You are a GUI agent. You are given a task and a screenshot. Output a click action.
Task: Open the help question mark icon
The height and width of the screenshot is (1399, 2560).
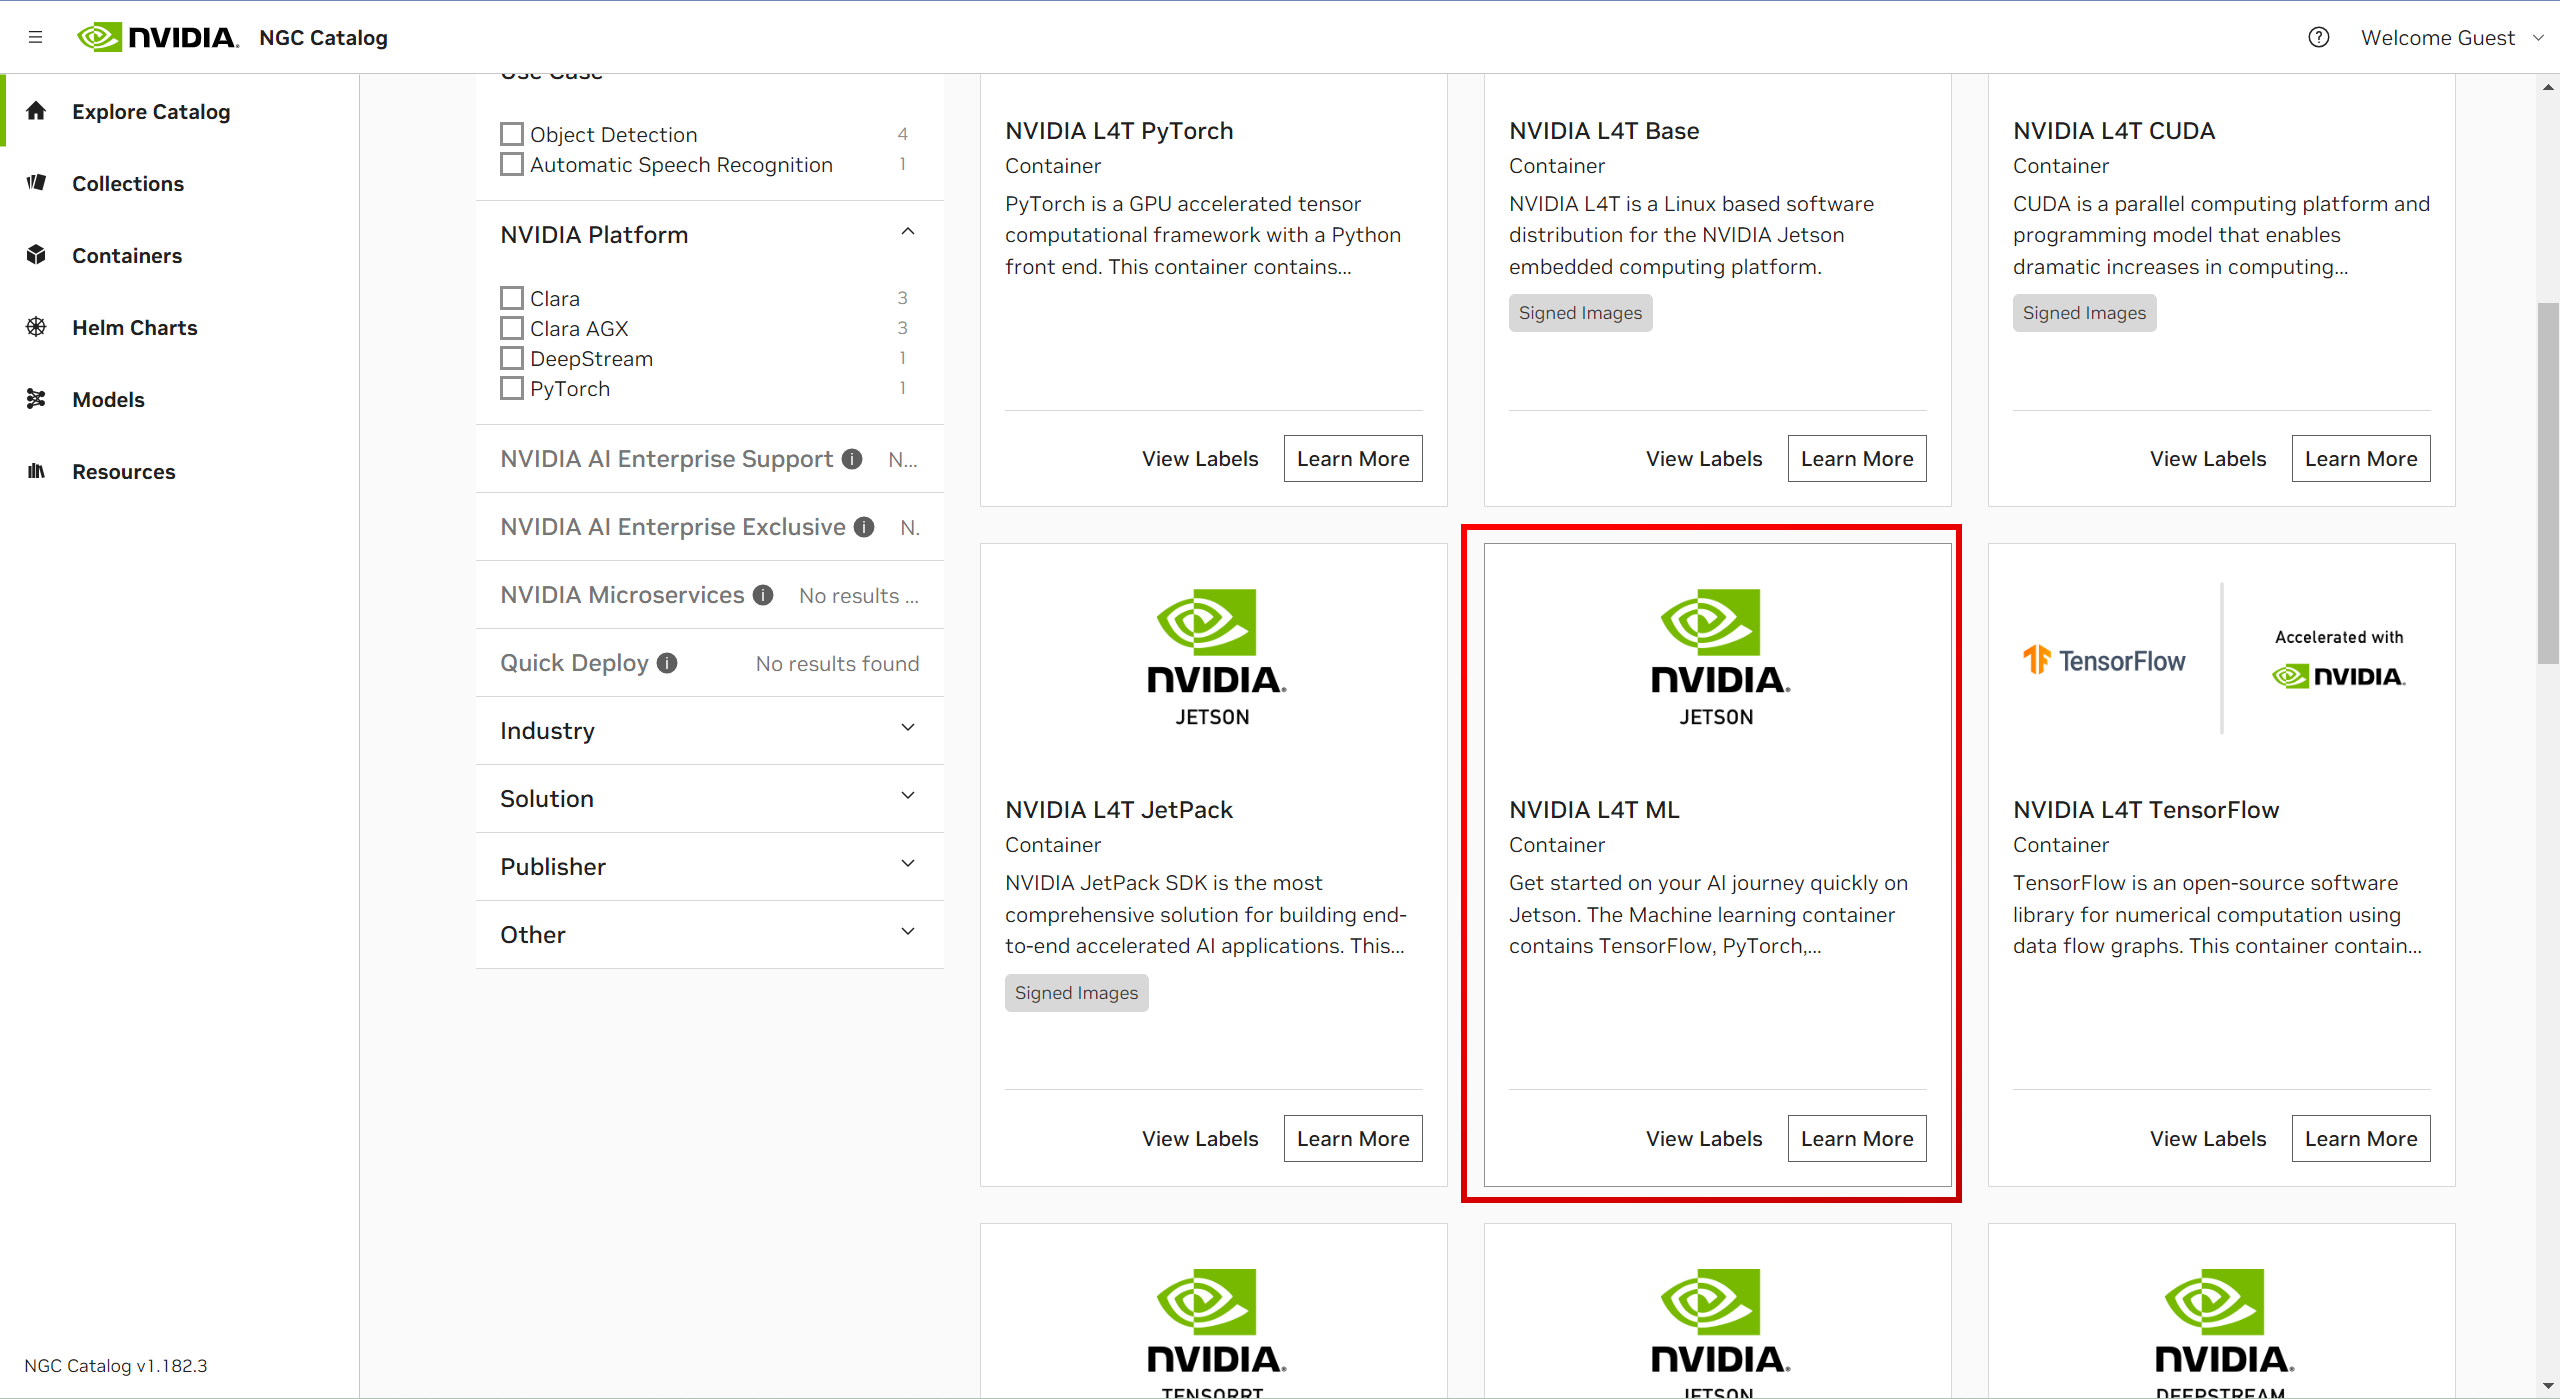tap(2318, 37)
